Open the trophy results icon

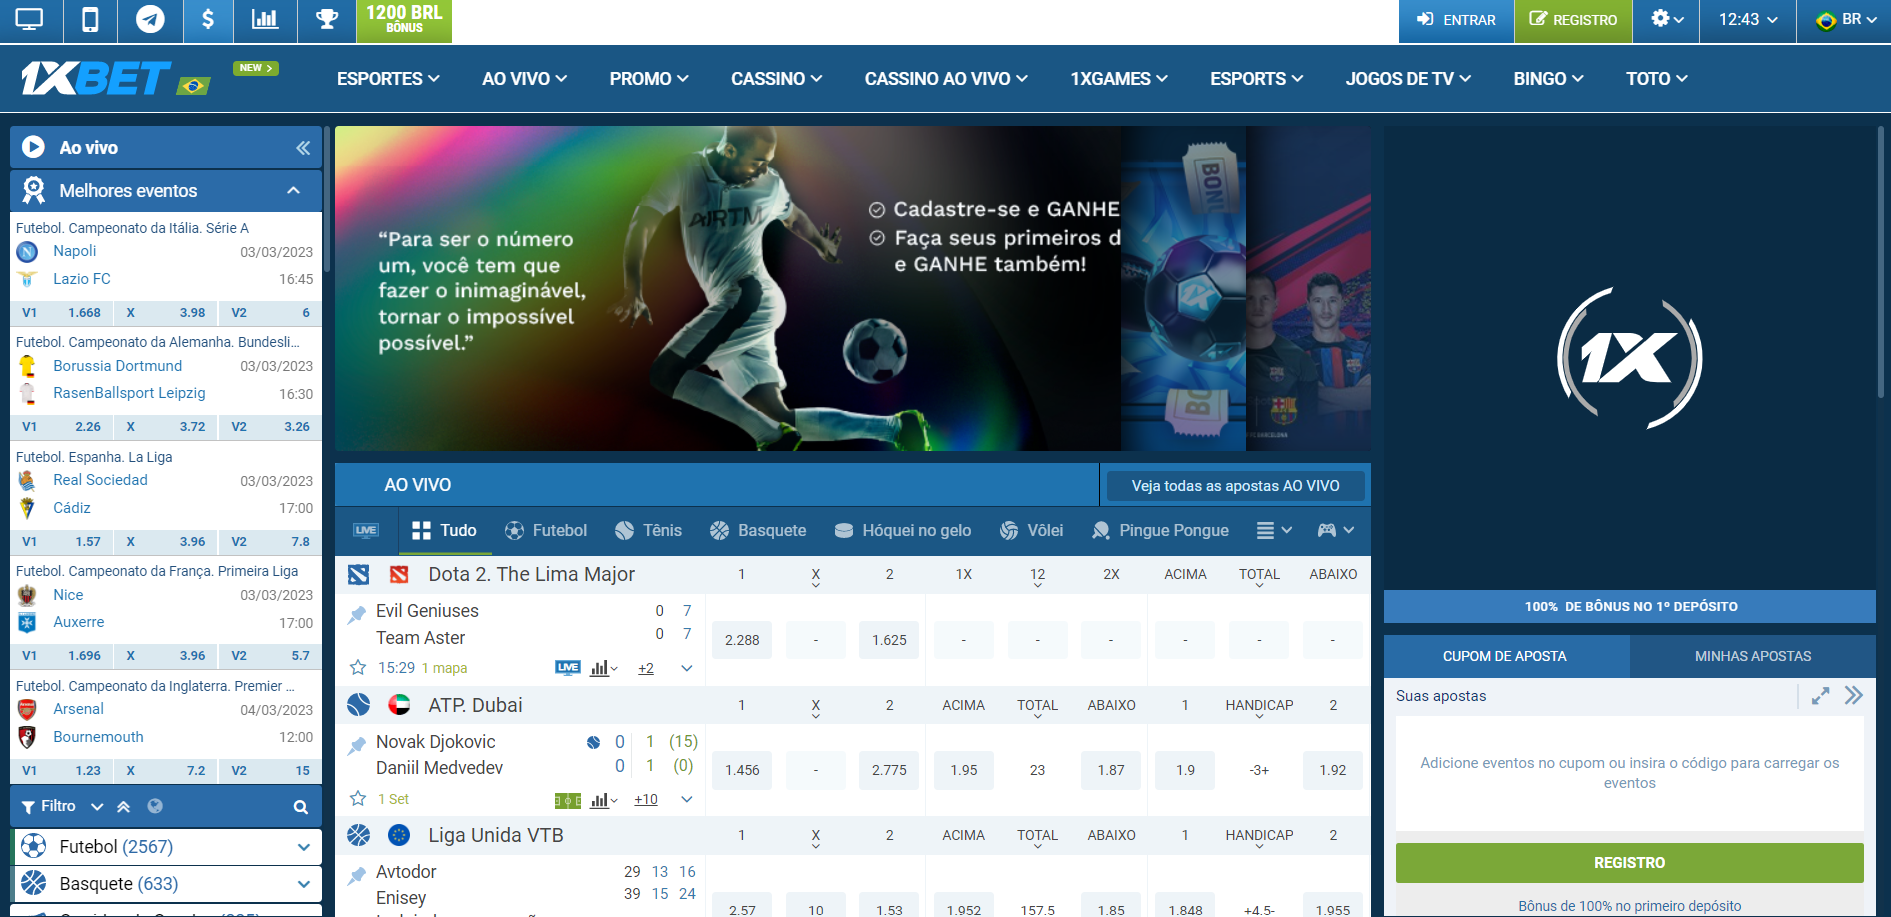click(327, 20)
